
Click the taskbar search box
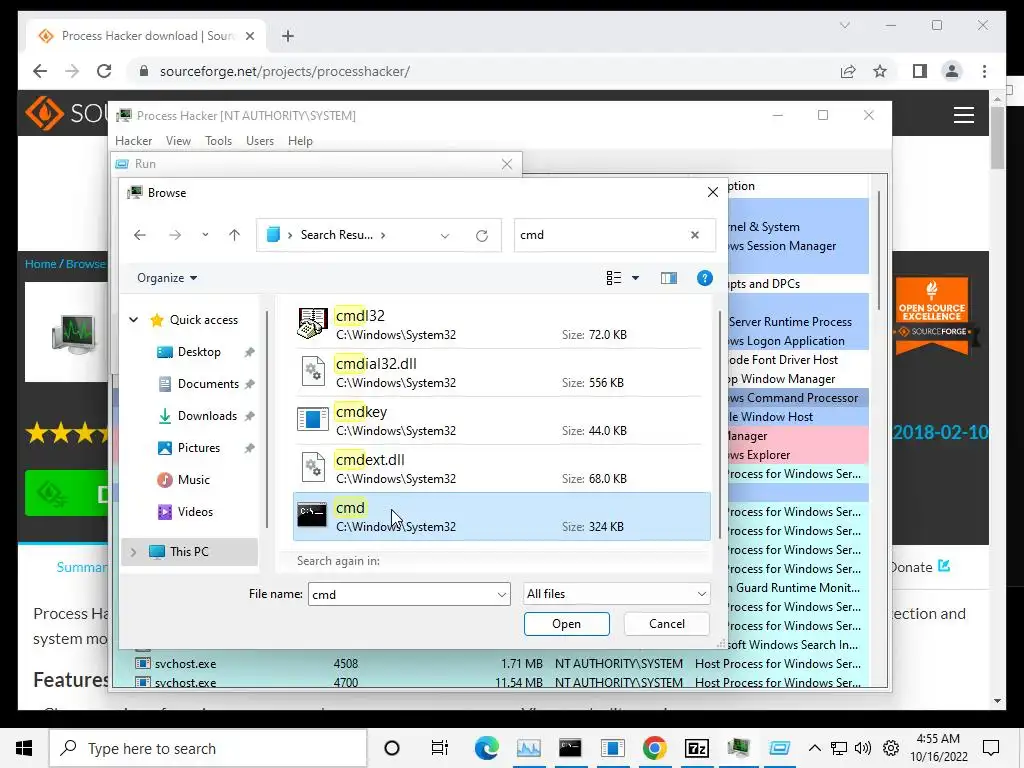(x=208, y=748)
